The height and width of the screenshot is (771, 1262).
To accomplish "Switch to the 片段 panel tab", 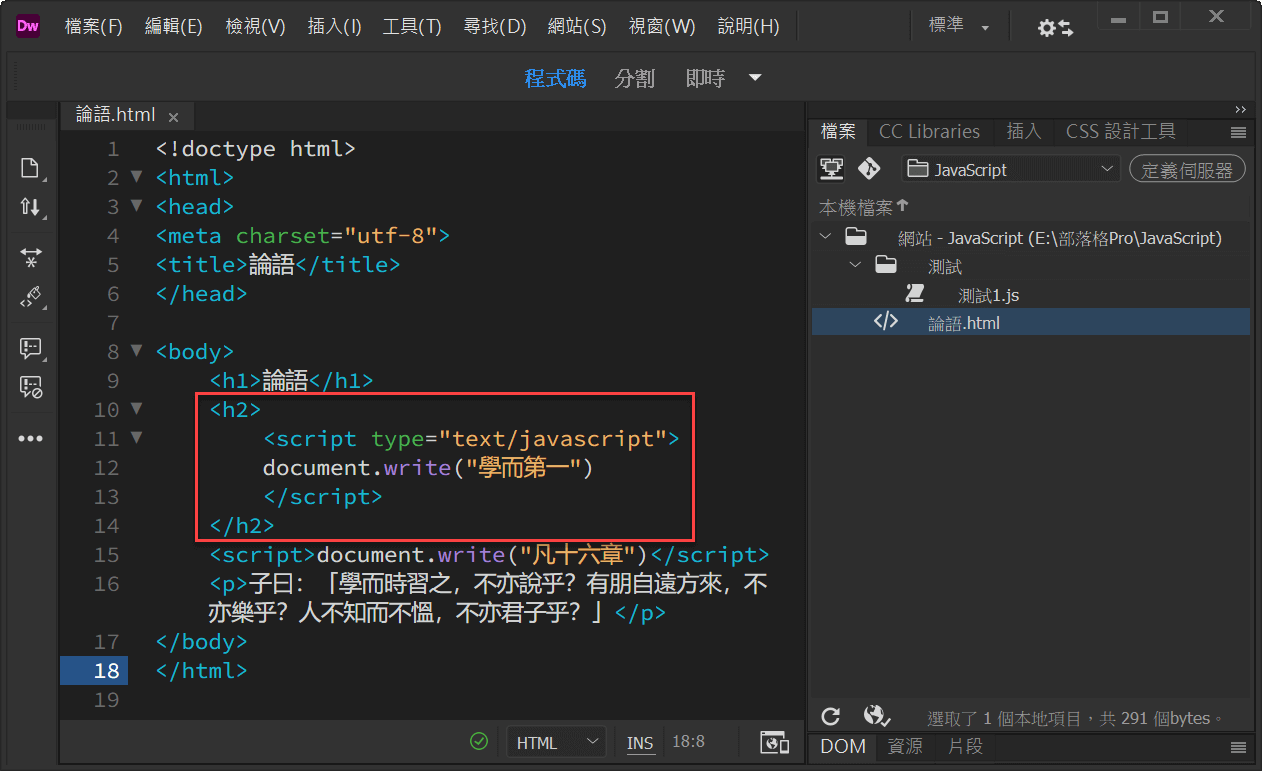I will click(965, 747).
